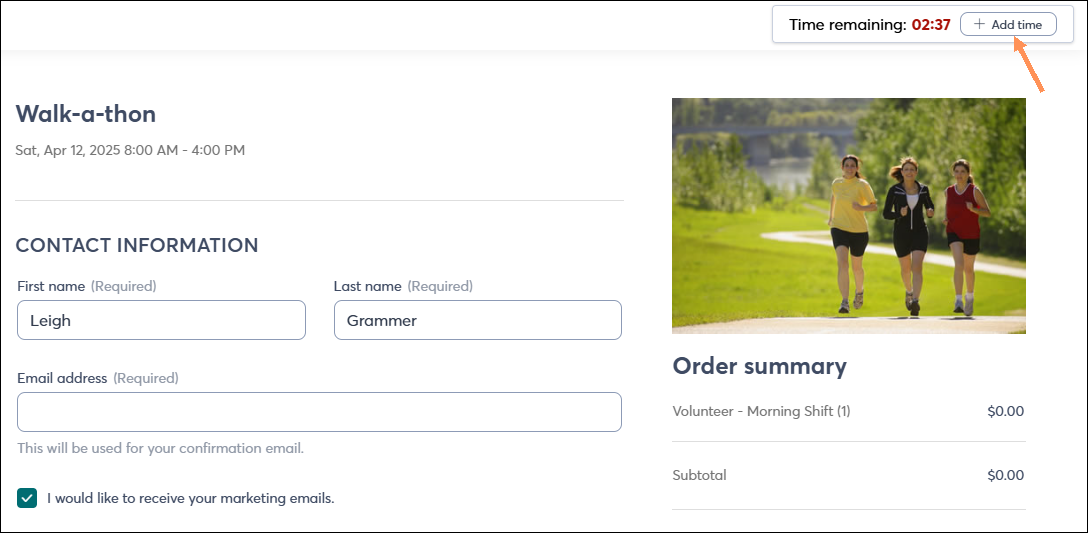This screenshot has width=1088, height=533.
Task: Click the Last name field containing Grammer
Action: pos(477,320)
